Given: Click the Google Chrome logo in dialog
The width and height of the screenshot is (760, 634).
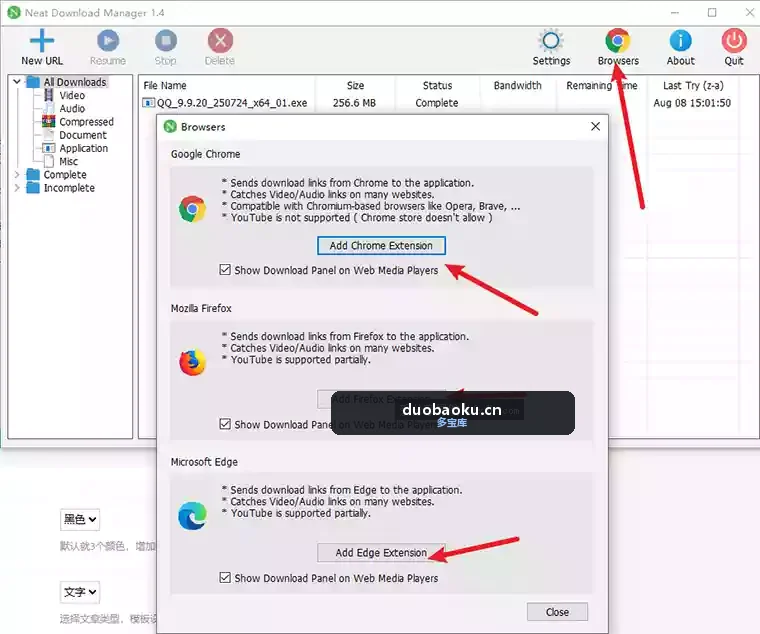Looking at the screenshot, I should pos(192,209).
